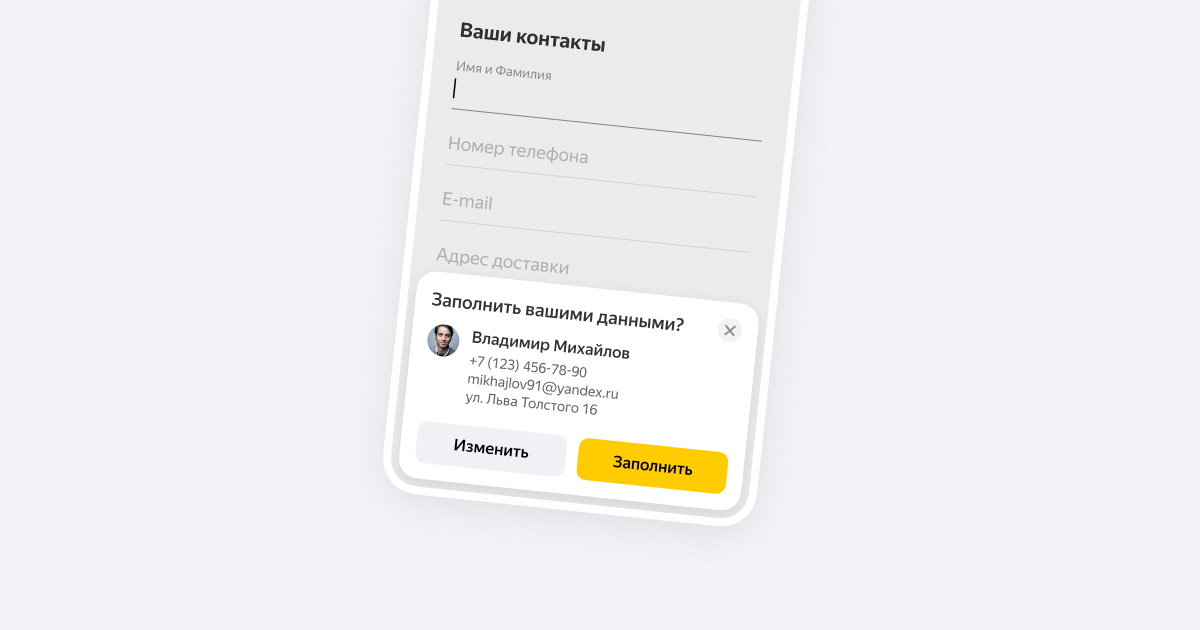Click the blinking text cursor in name field
Image resolution: width=1200 pixels, height=630 pixels.
(x=454, y=88)
